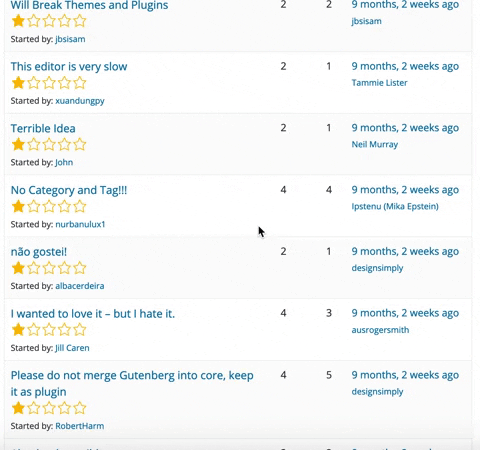Open "No Category and Tag!!!" topic
This screenshot has height=450, width=480.
click(69, 190)
